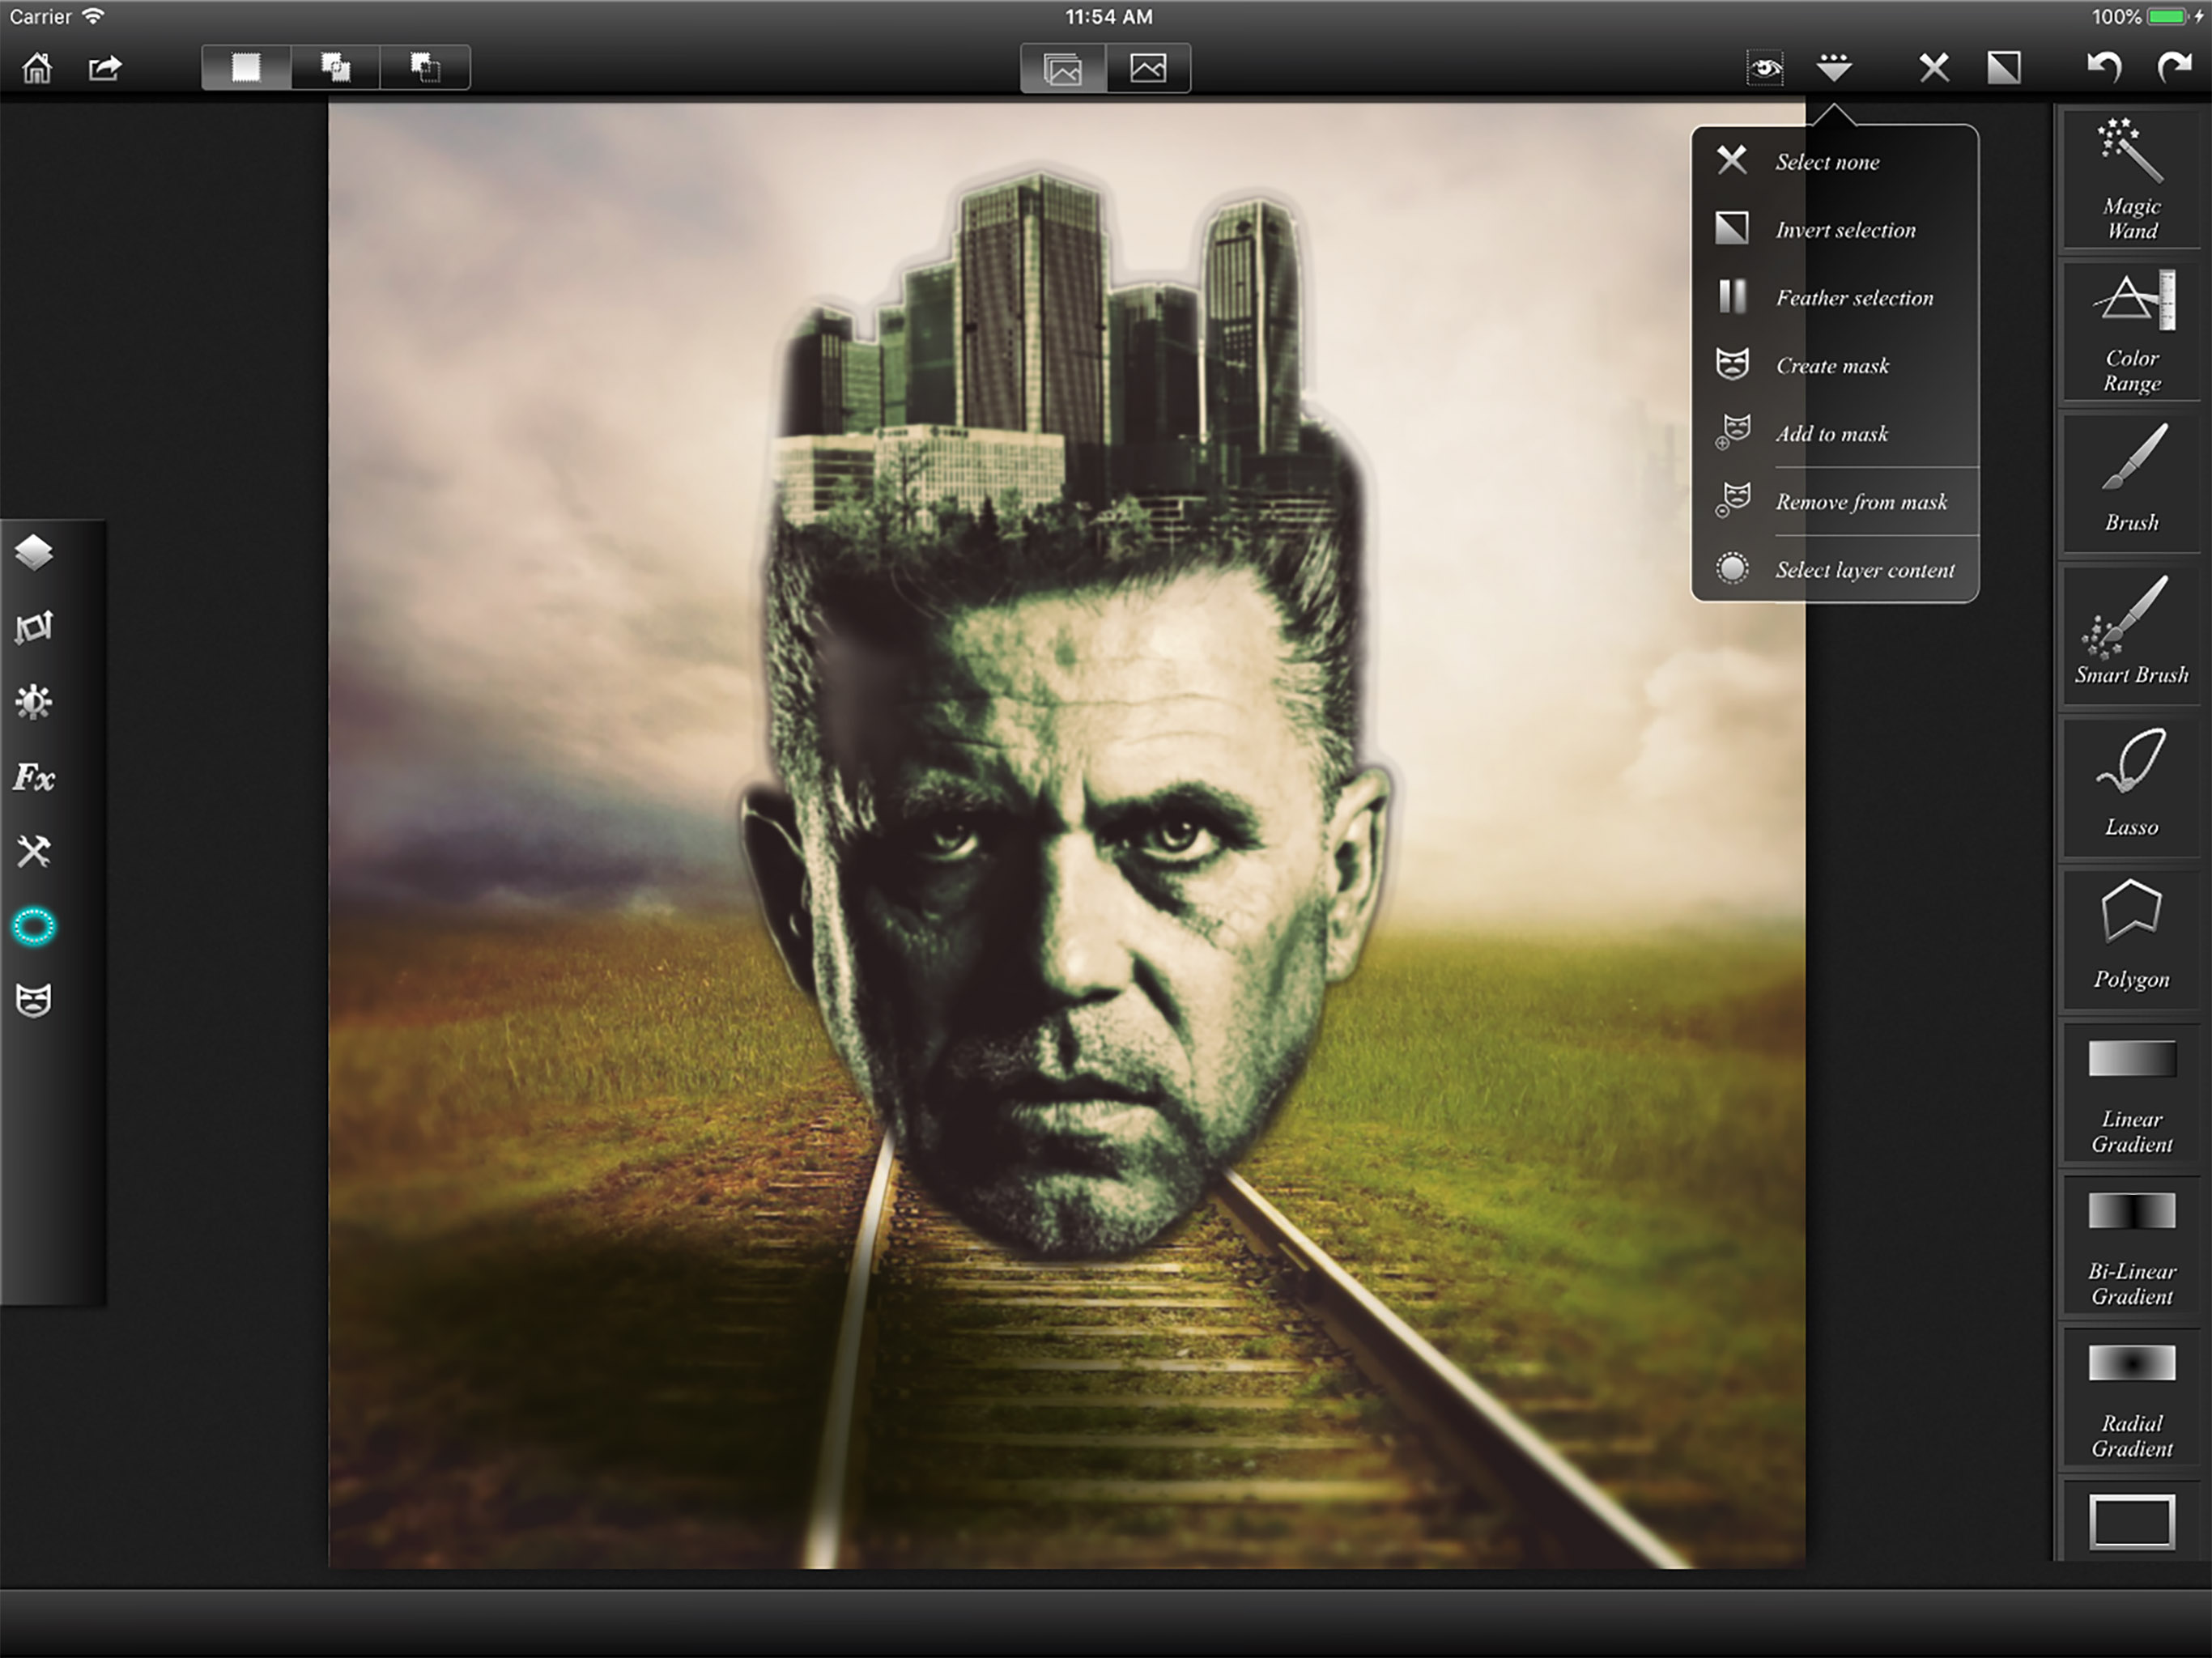Pick the Smart Brush tool
Screen dimensions: 2212x1658
tap(2131, 632)
